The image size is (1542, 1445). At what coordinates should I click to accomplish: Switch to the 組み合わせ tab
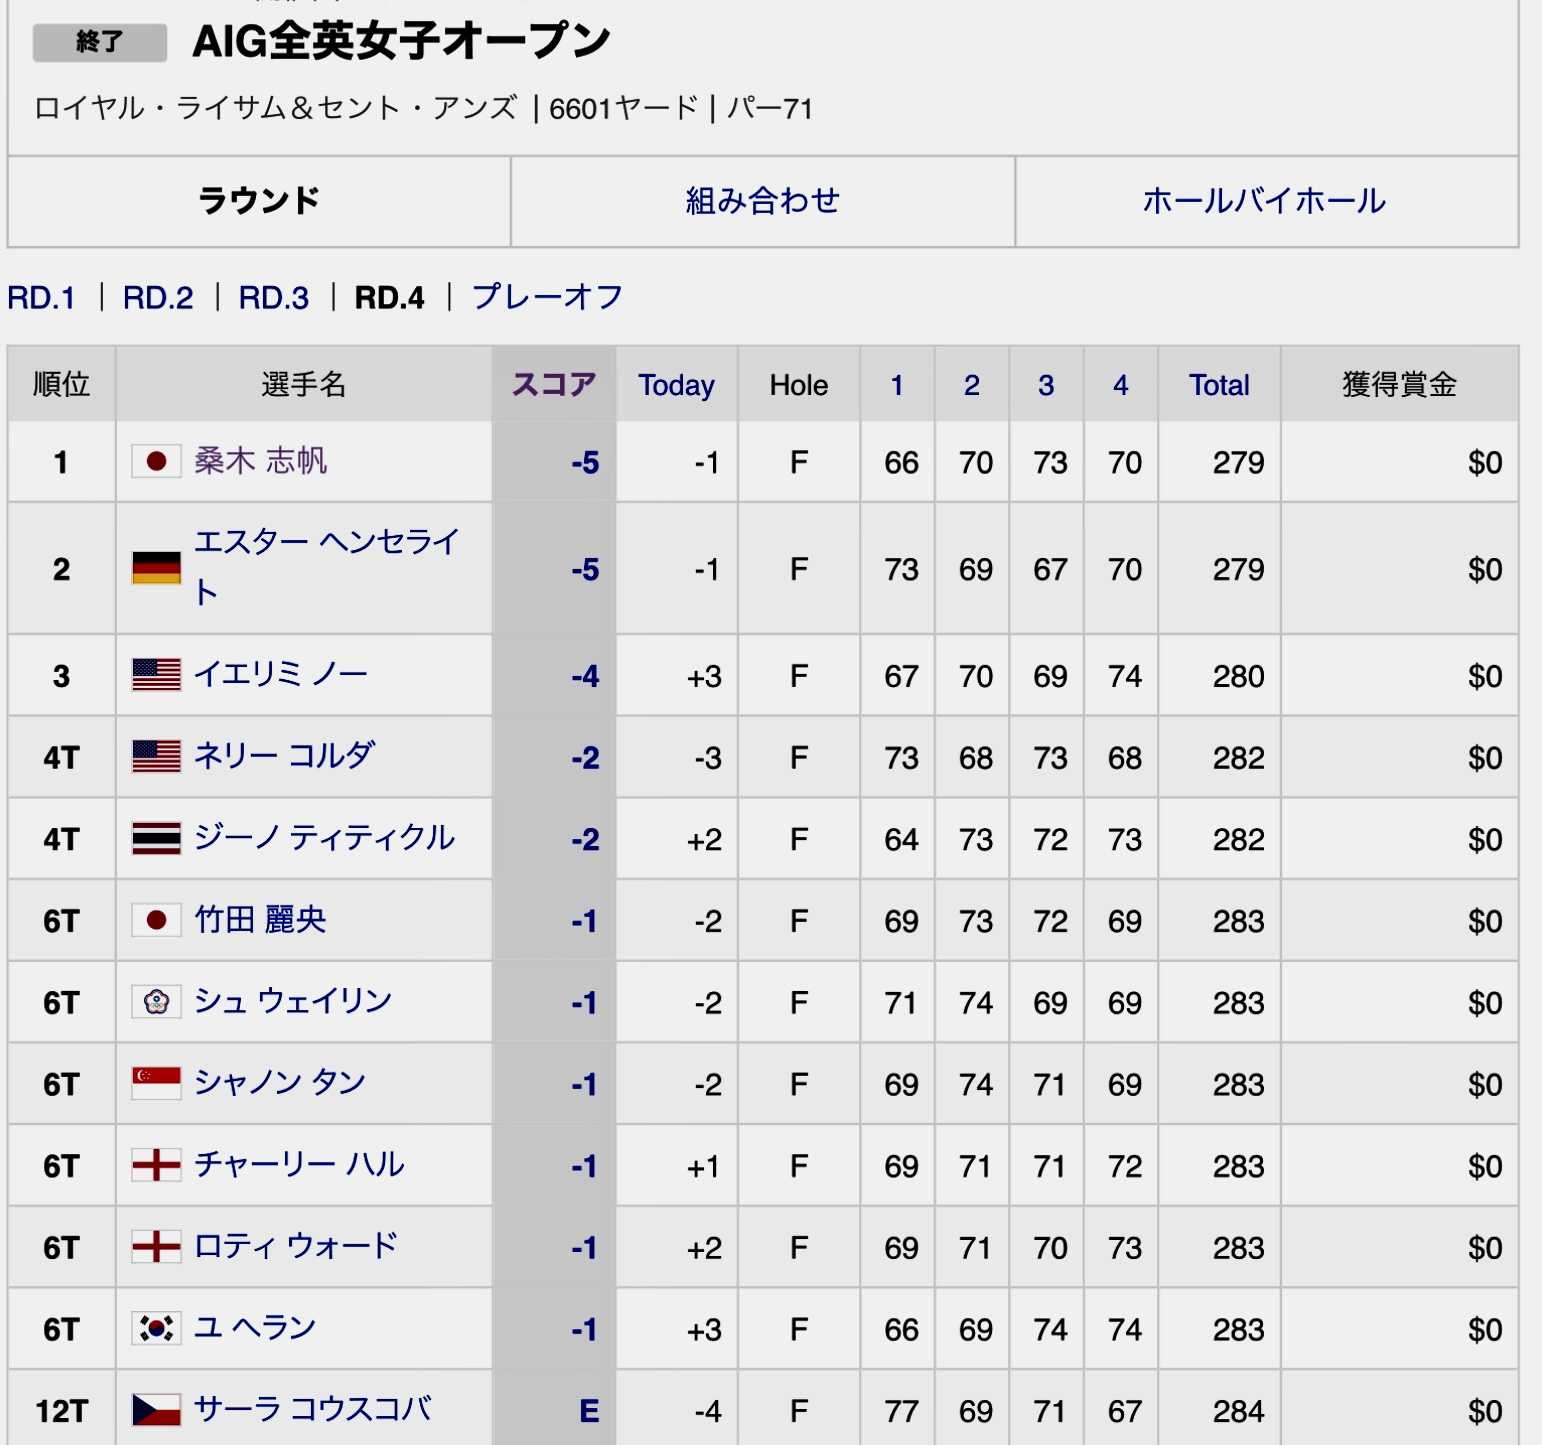tap(763, 201)
